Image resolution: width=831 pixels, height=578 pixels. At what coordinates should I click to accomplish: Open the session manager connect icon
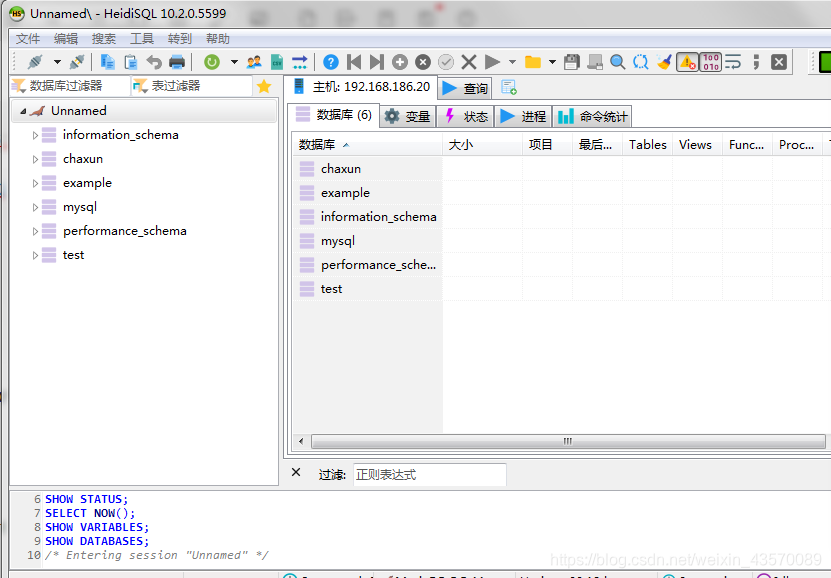click(x=35, y=62)
